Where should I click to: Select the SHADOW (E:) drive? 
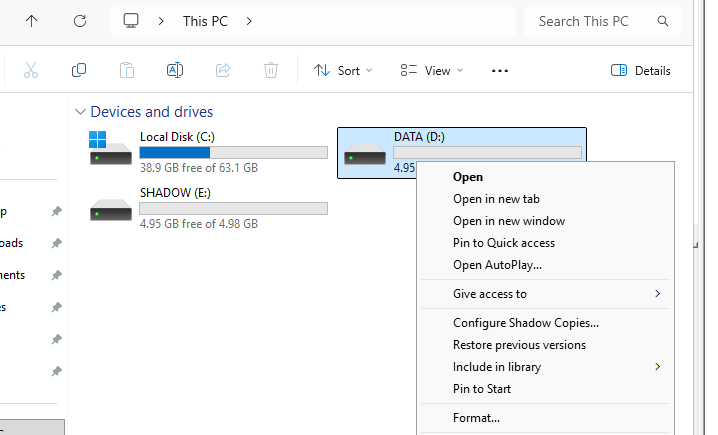click(x=207, y=208)
